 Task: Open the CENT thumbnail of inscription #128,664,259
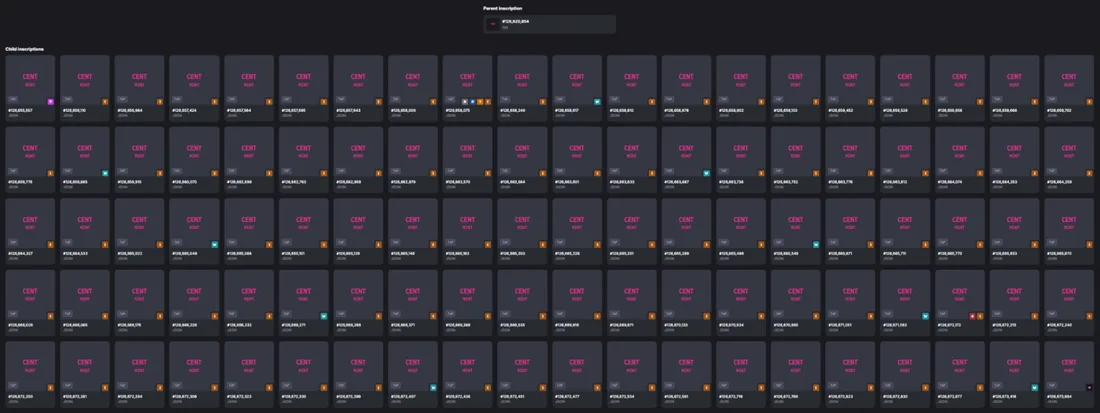1068,152
